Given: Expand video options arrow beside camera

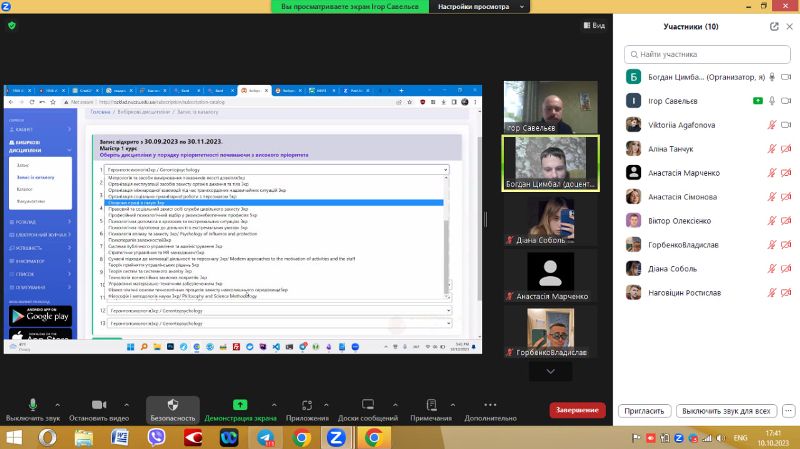Looking at the screenshot, I should (126, 402).
